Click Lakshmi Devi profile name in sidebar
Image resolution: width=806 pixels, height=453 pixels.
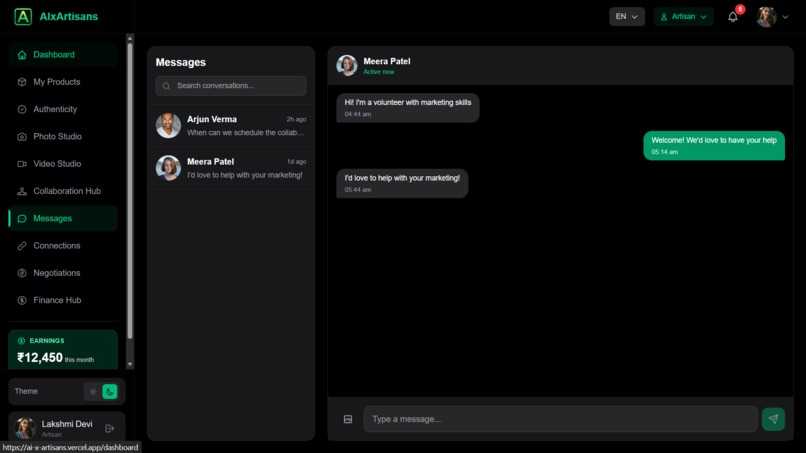(x=67, y=424)
